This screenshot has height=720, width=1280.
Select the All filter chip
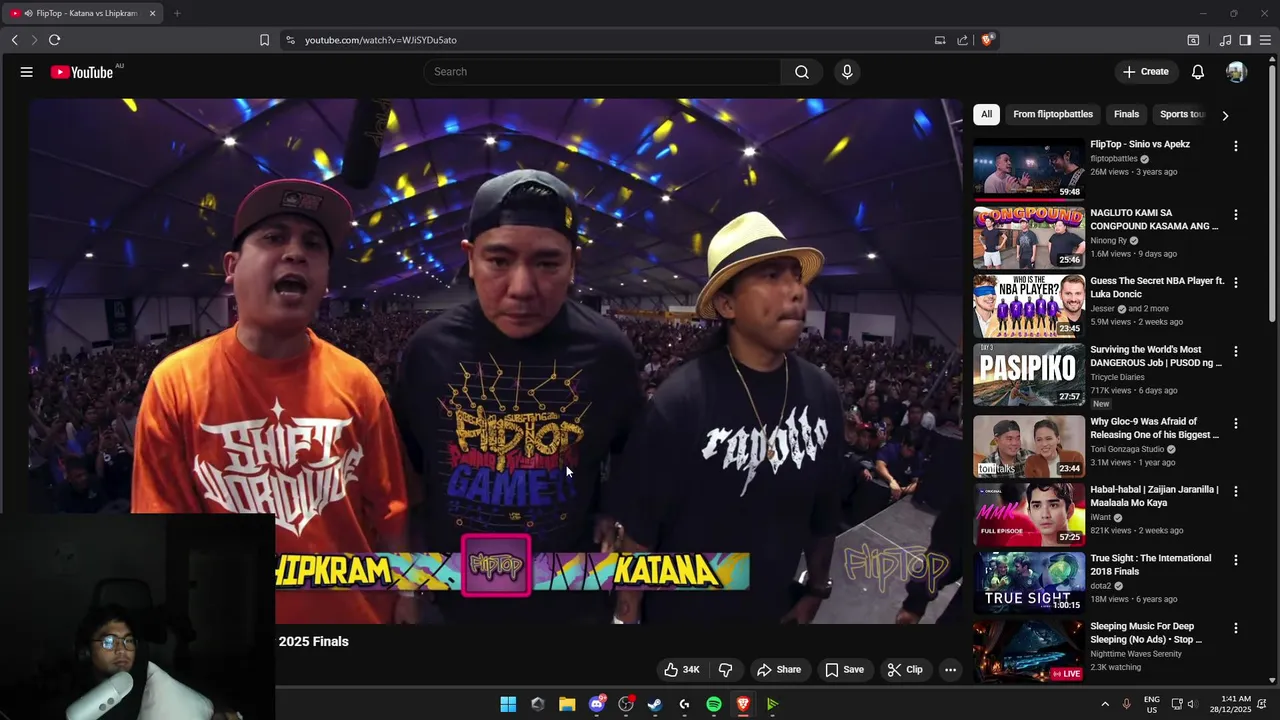986,114
